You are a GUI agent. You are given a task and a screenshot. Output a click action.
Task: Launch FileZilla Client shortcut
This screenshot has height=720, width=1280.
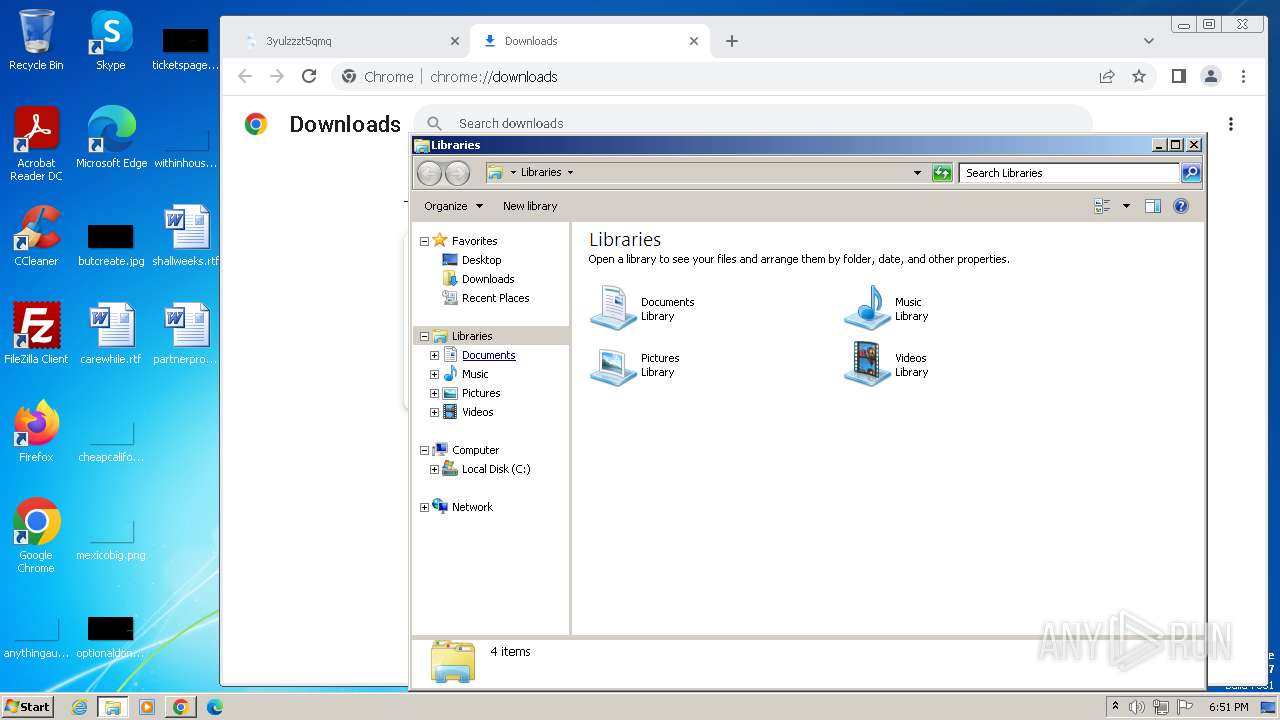pos(36,334)
